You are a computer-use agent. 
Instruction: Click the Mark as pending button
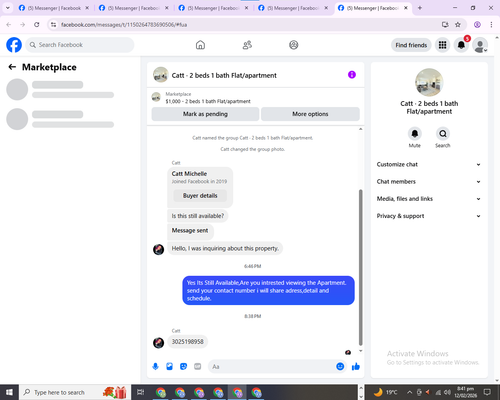tap(205, 114)
